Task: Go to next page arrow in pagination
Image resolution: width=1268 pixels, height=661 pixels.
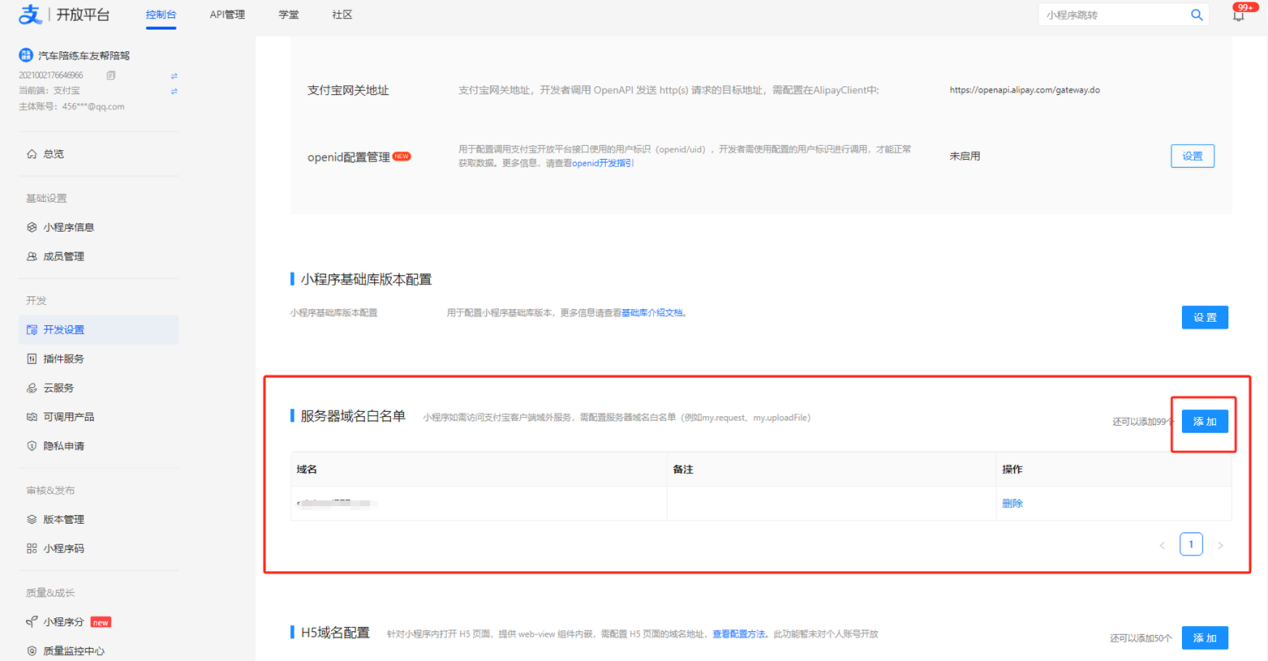Action: (1220, 545)
